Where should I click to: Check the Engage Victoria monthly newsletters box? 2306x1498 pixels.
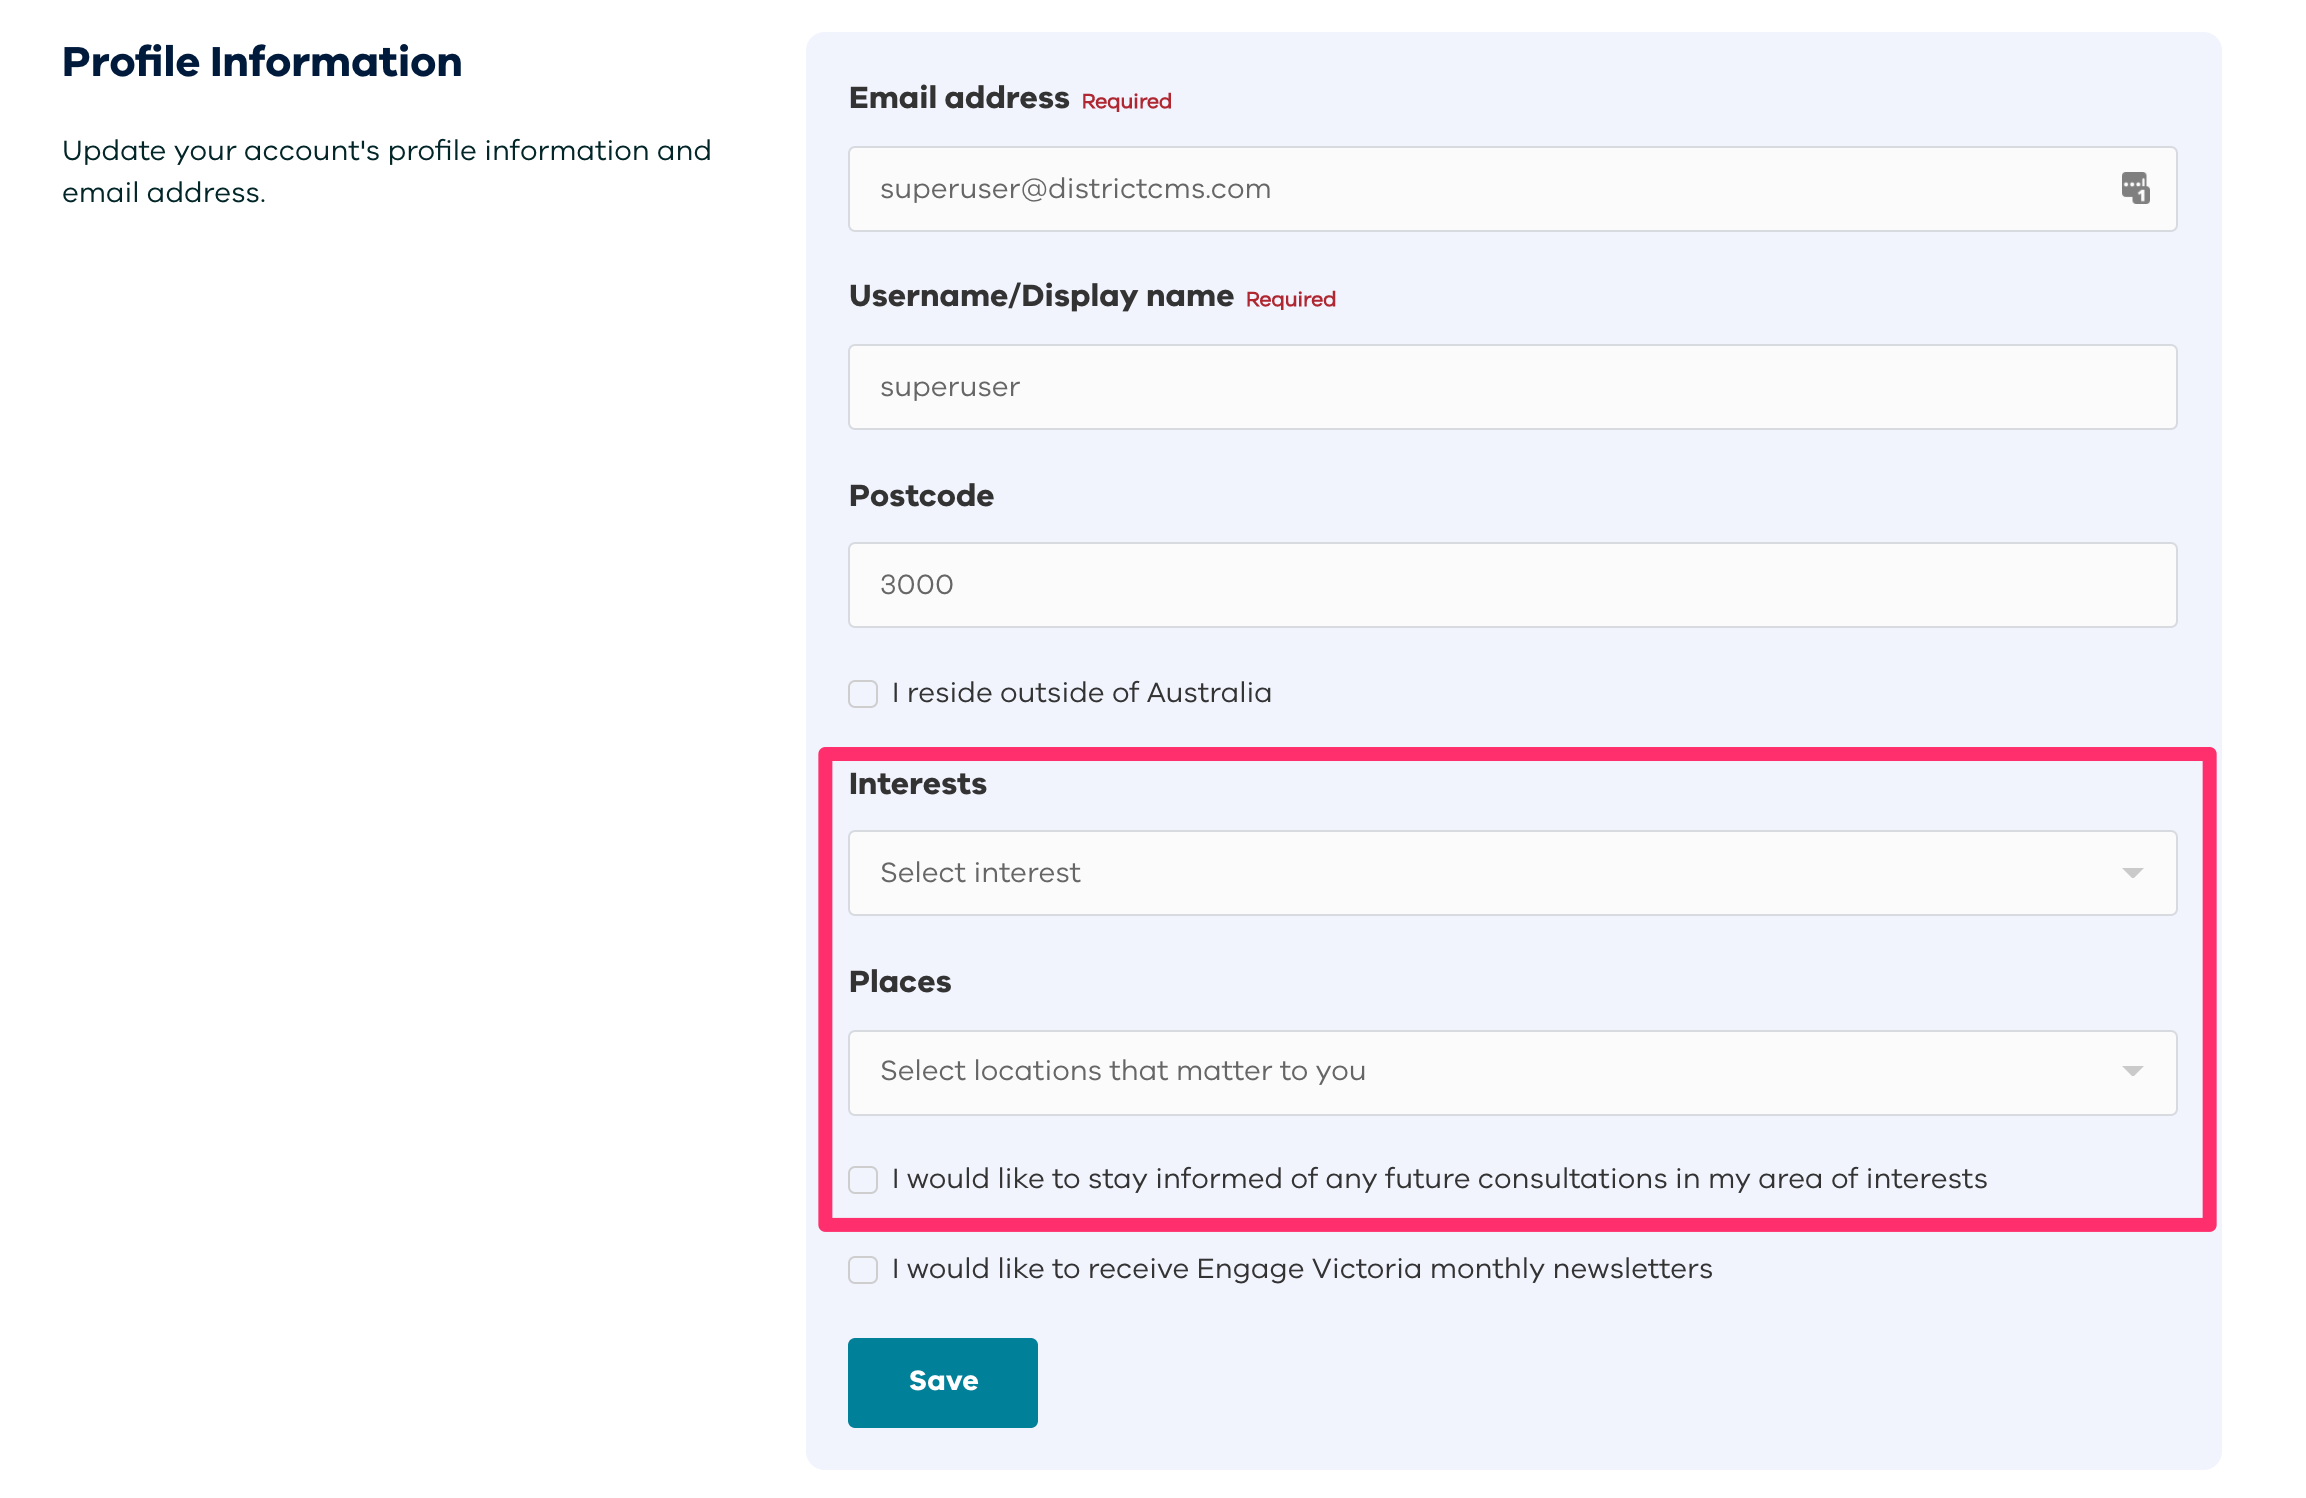click(x=863, y=1270)
